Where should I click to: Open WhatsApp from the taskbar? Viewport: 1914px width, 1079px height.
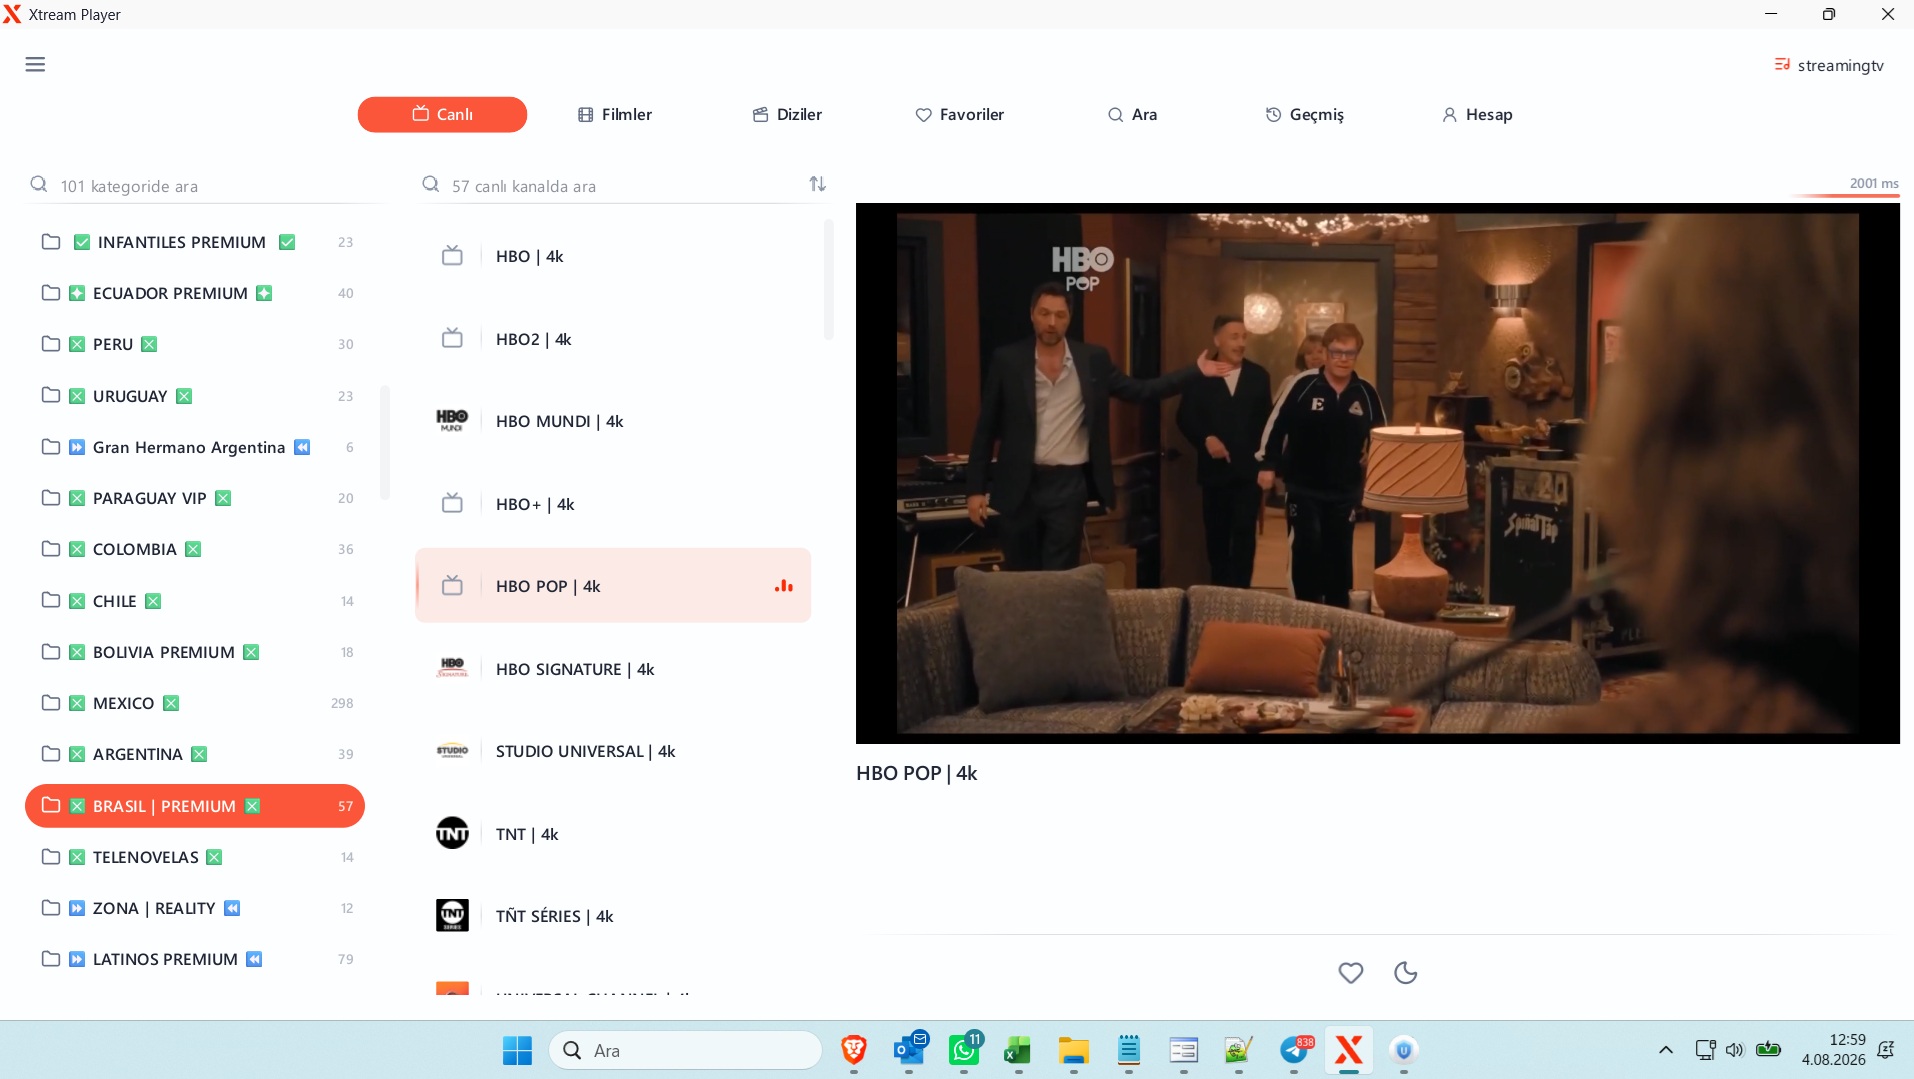965,1050
